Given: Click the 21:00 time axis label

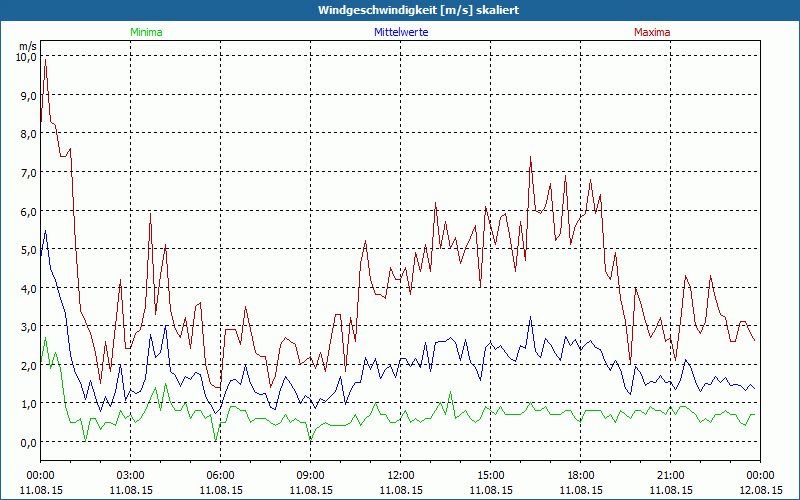Looking at the screenshot, I should point(670,476).
